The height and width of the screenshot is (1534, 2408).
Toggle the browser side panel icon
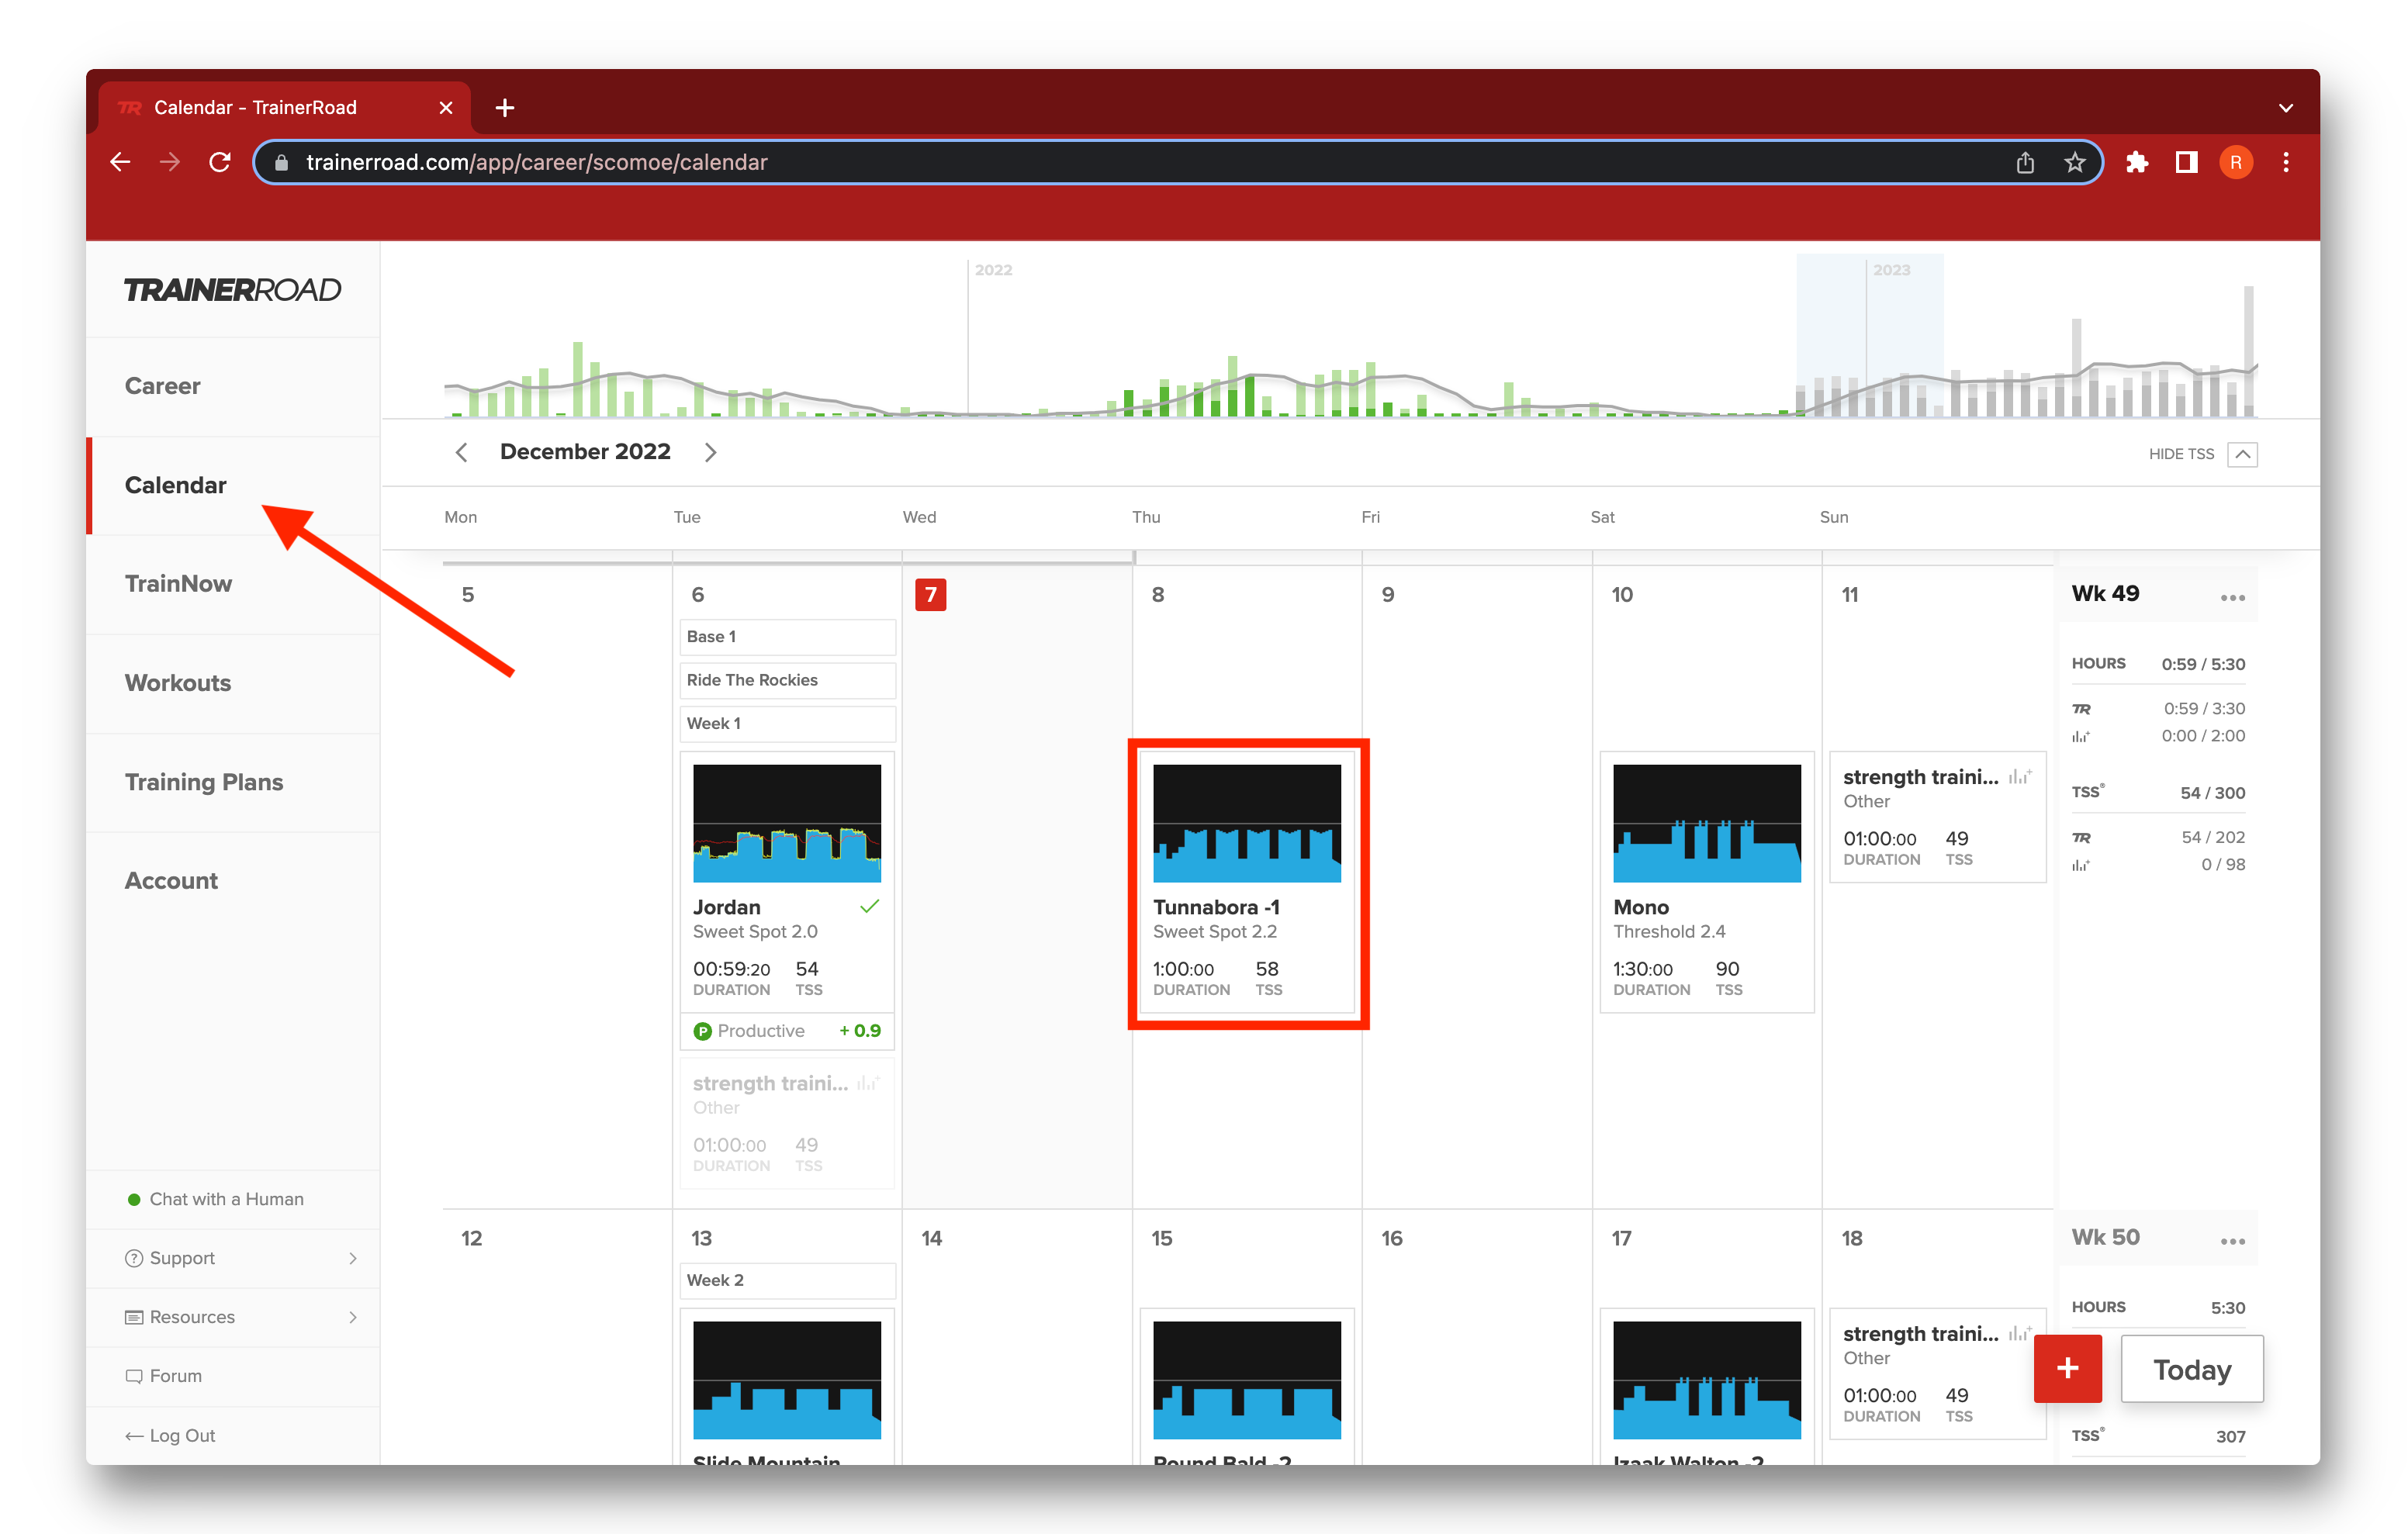pyautogui.click(x=2187, y=162)
